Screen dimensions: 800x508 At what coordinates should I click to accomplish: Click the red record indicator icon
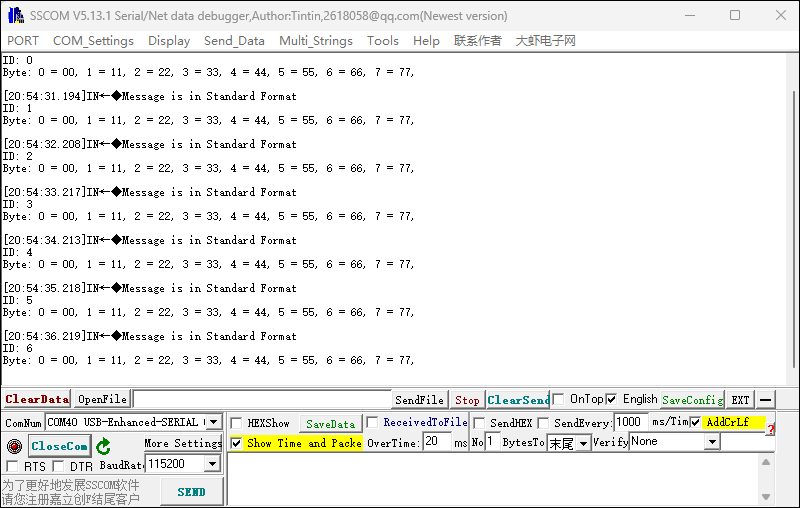(14, 446)
